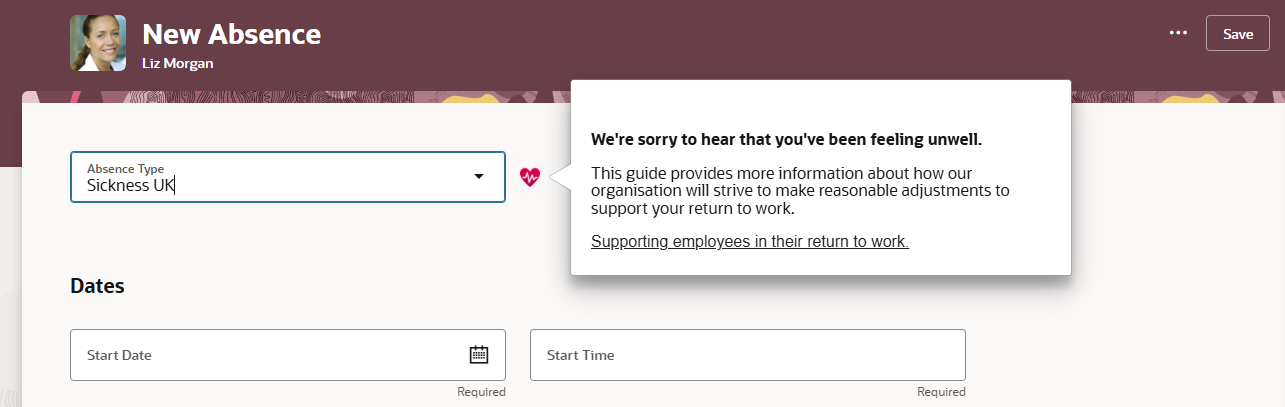The width and height of the screenshot is (1285, 407).
Task: Click Required hint under Start Date
Action: click(481, 392)
